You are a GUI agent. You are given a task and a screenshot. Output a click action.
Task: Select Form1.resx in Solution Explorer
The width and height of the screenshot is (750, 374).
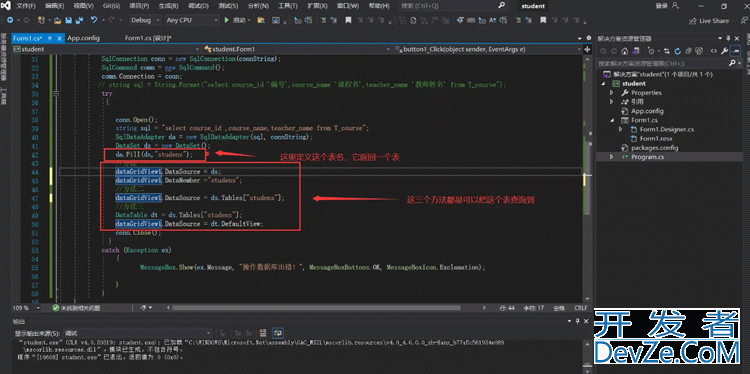[x=656, y=139]
